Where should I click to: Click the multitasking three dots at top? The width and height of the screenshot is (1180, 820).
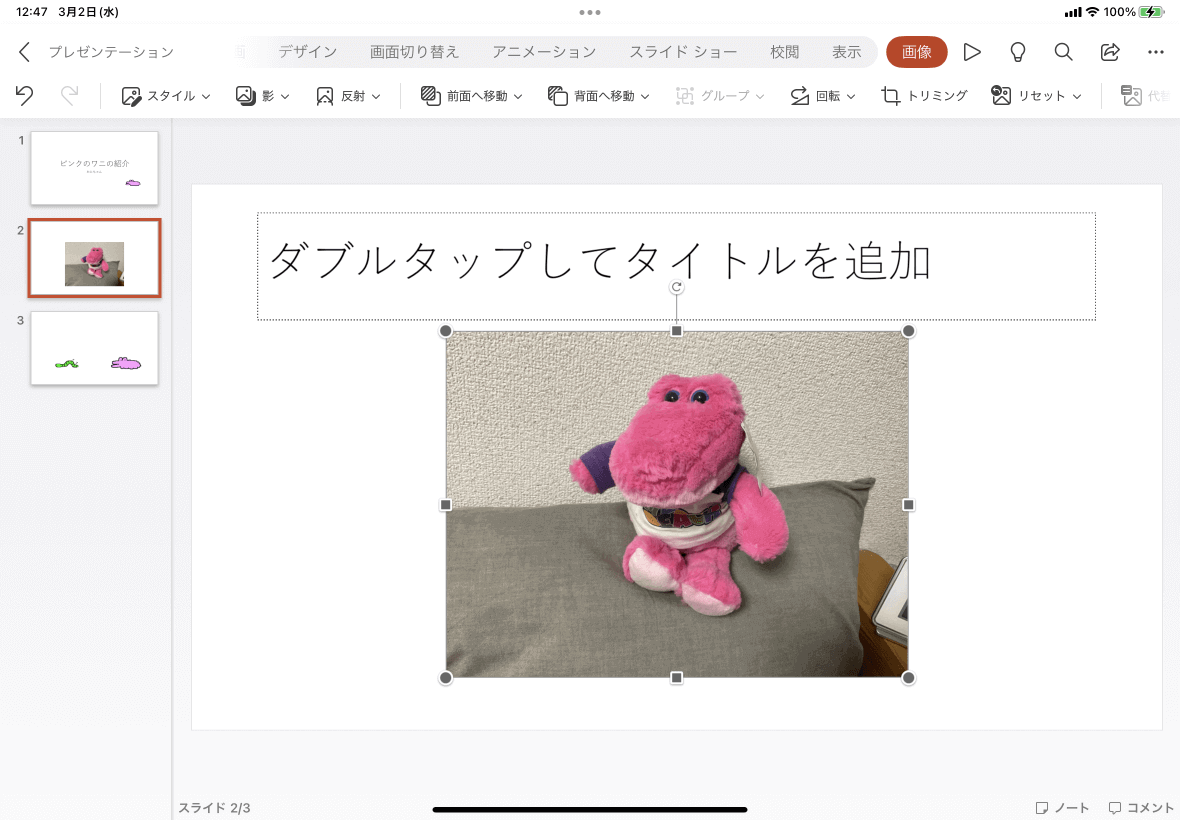pyautogui.click(x=590, y=12)
